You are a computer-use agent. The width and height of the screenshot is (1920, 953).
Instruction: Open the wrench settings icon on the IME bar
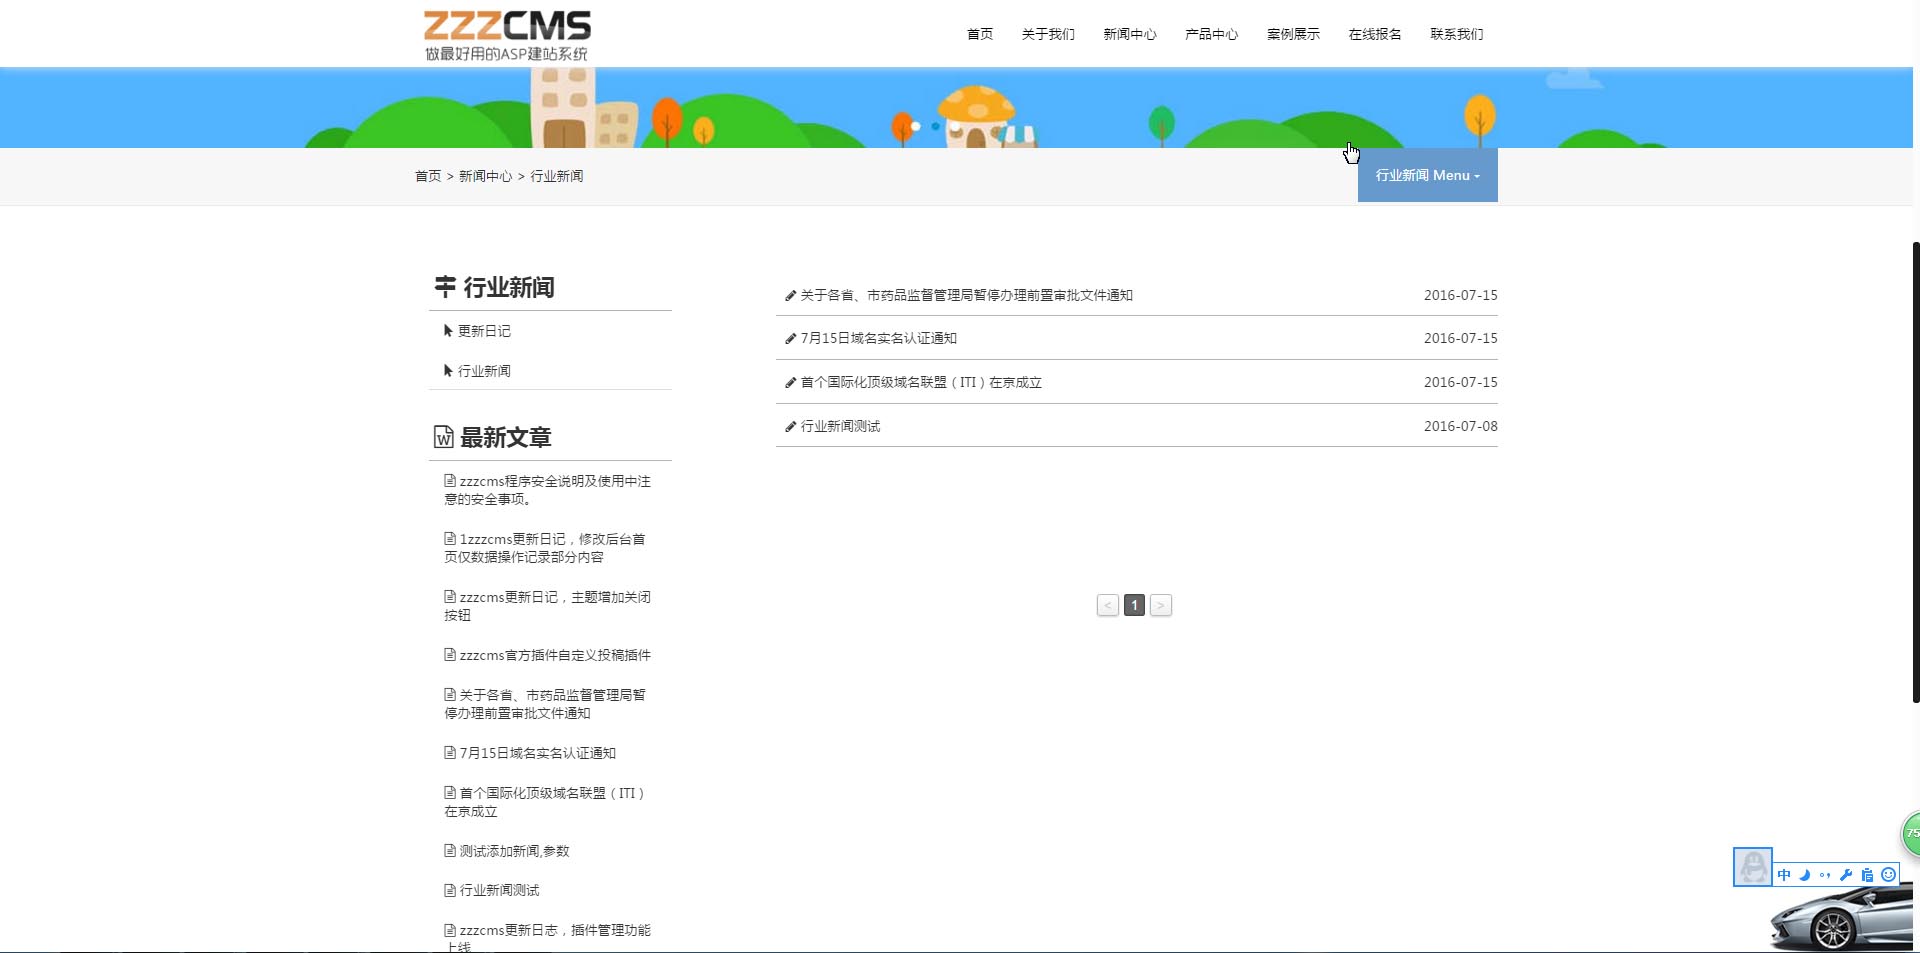(1846, 875)
